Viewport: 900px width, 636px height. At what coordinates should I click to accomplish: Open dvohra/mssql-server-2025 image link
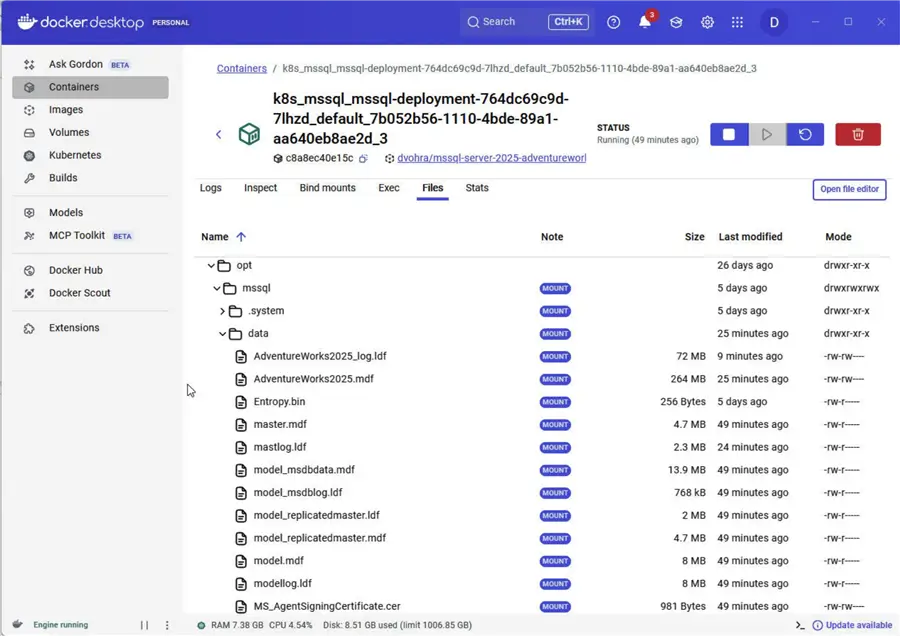pos(491,158)
